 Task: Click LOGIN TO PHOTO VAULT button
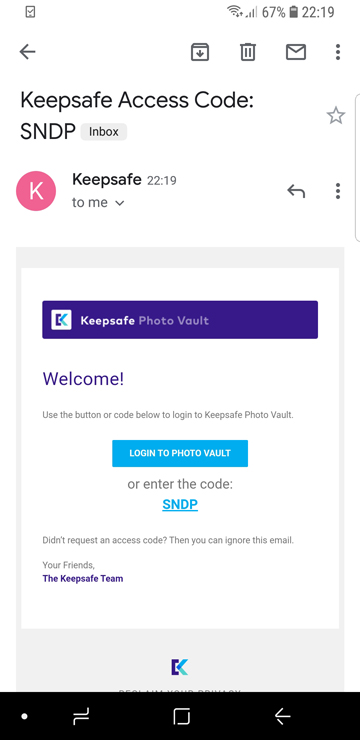point(180,454)
